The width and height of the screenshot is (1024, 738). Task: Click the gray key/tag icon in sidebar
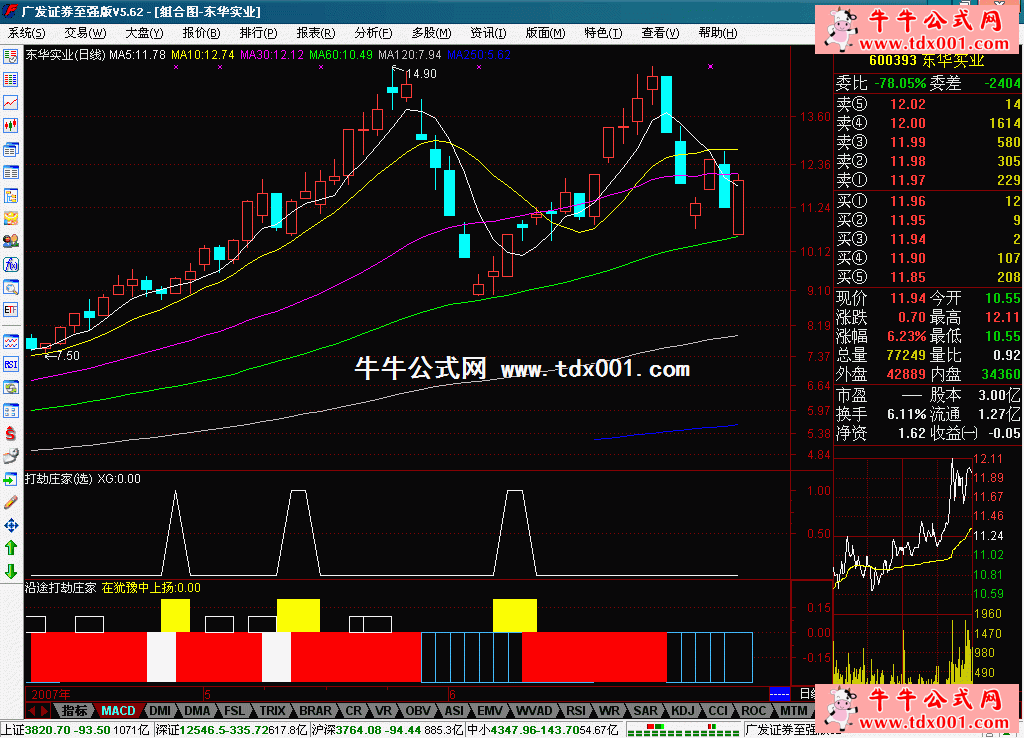[10, 457]
